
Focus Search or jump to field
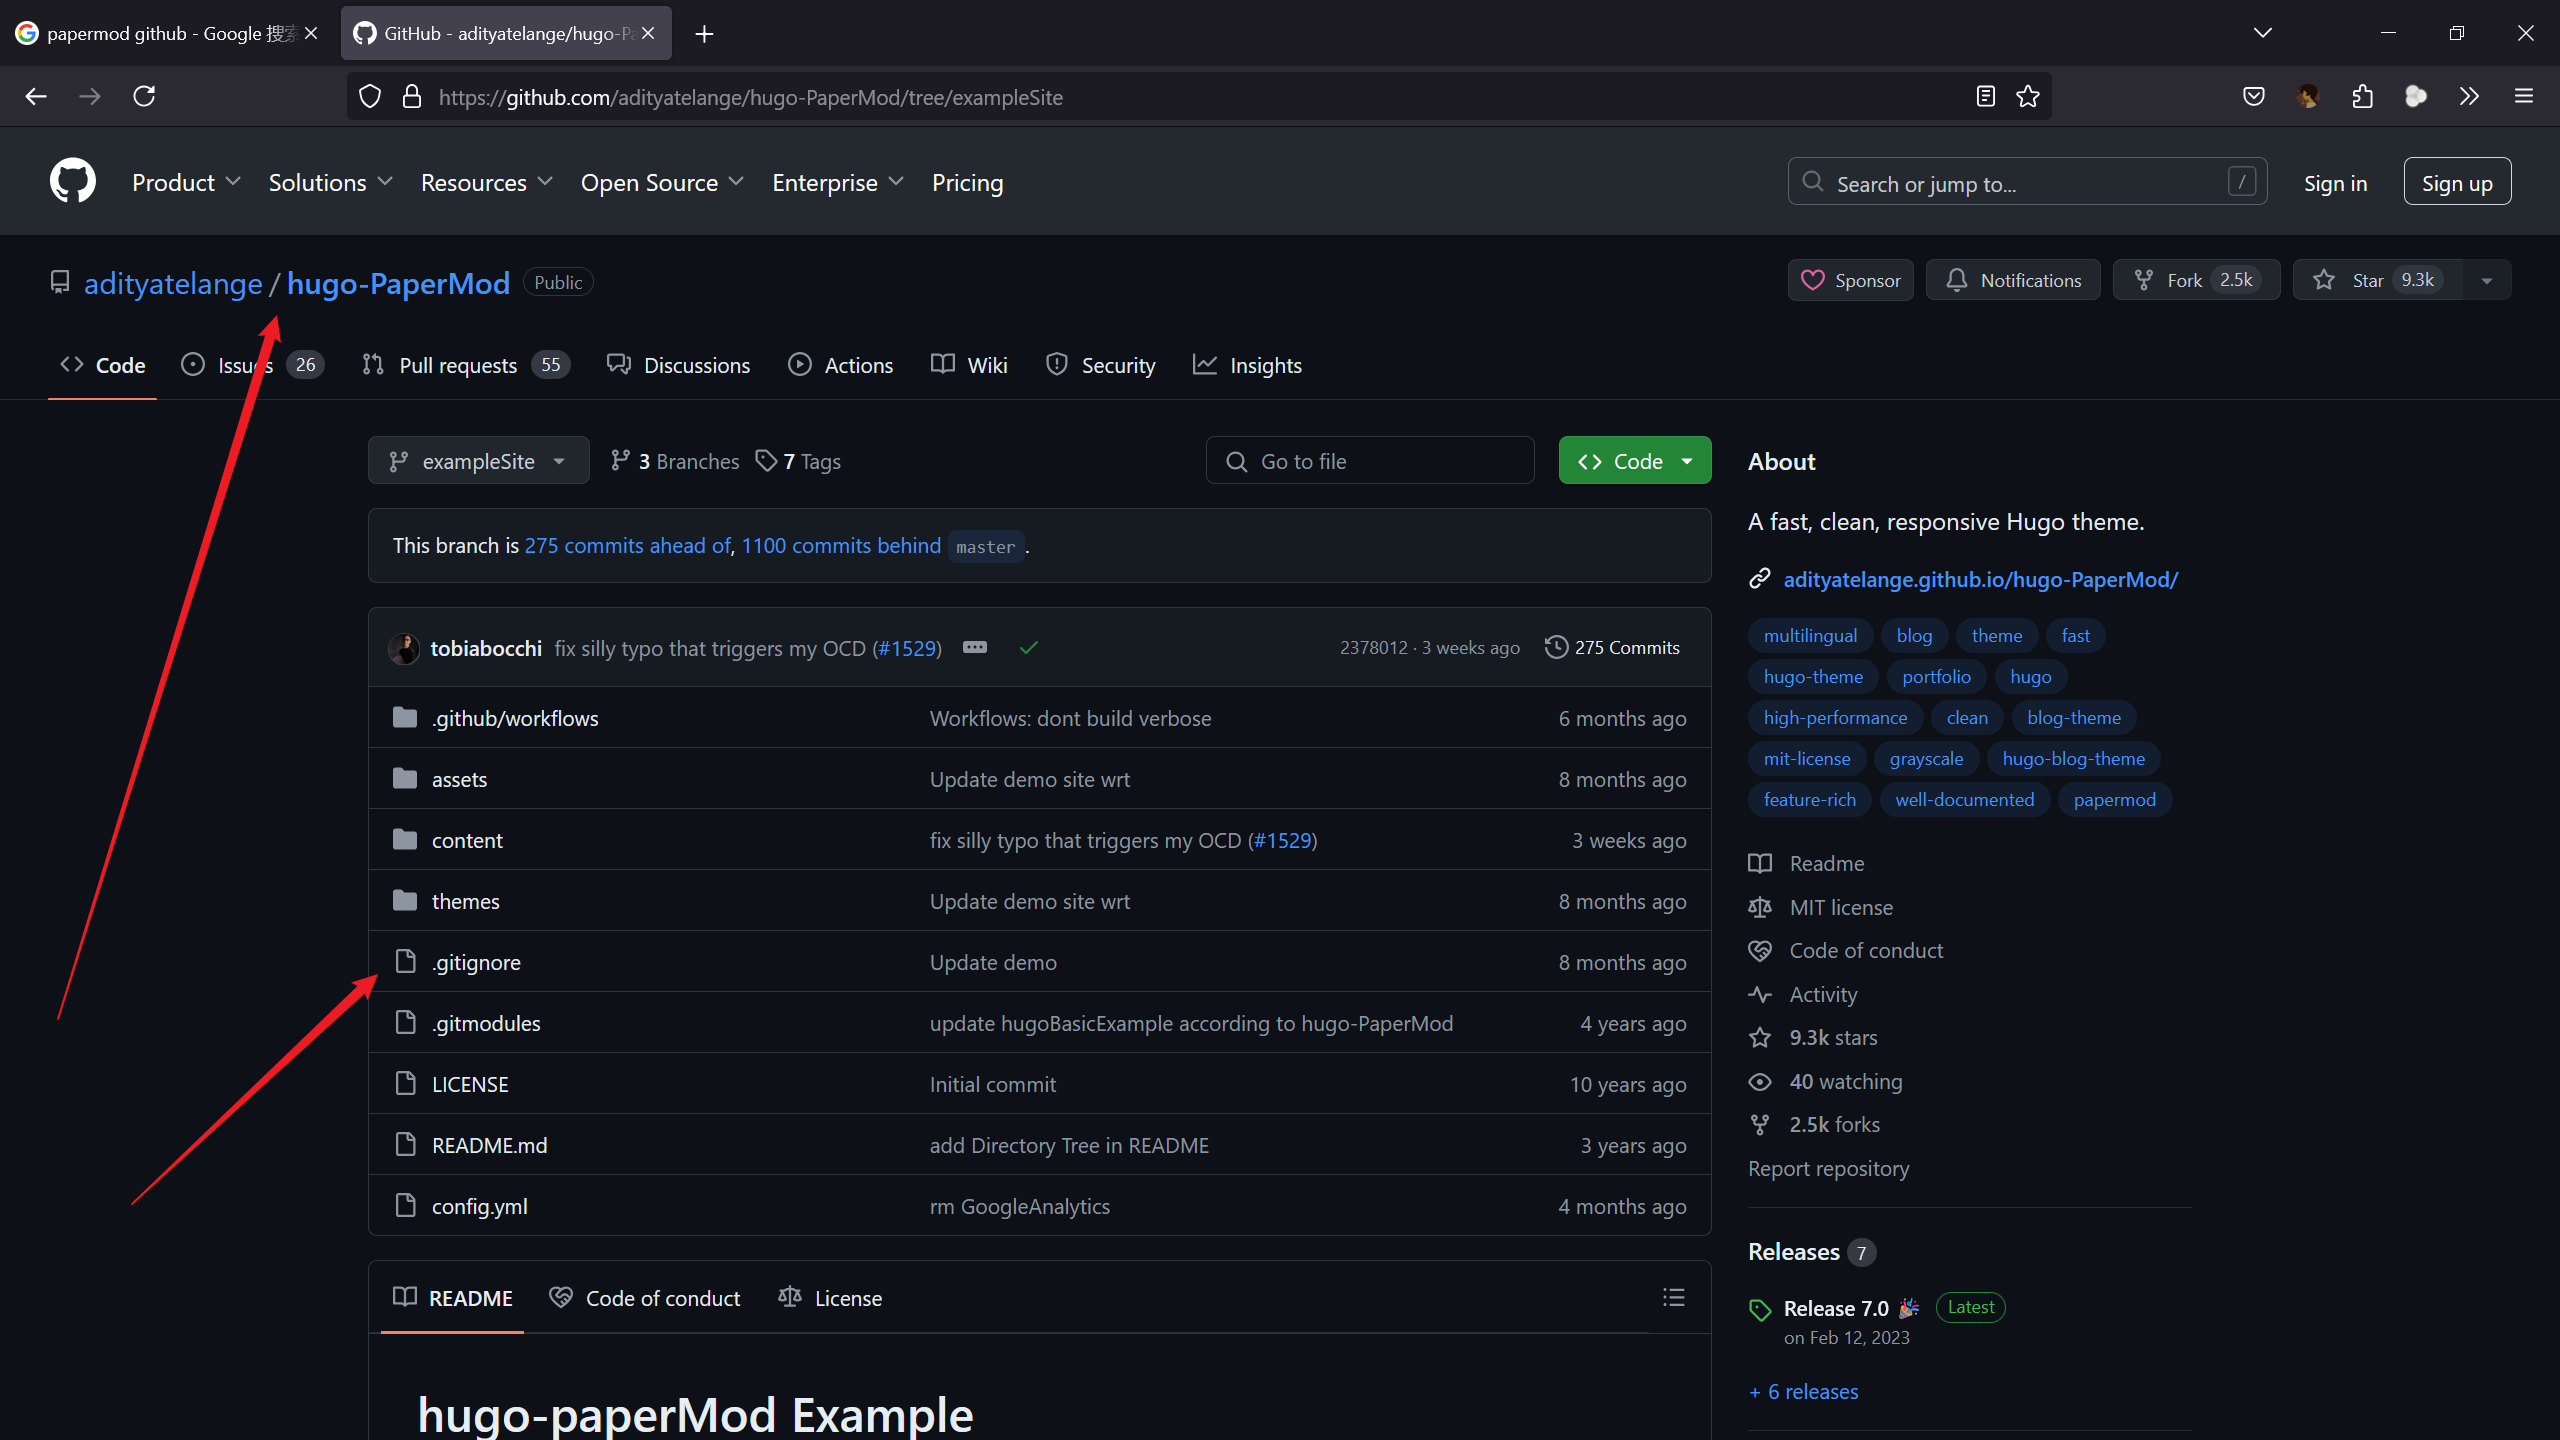click(2027, 182)
